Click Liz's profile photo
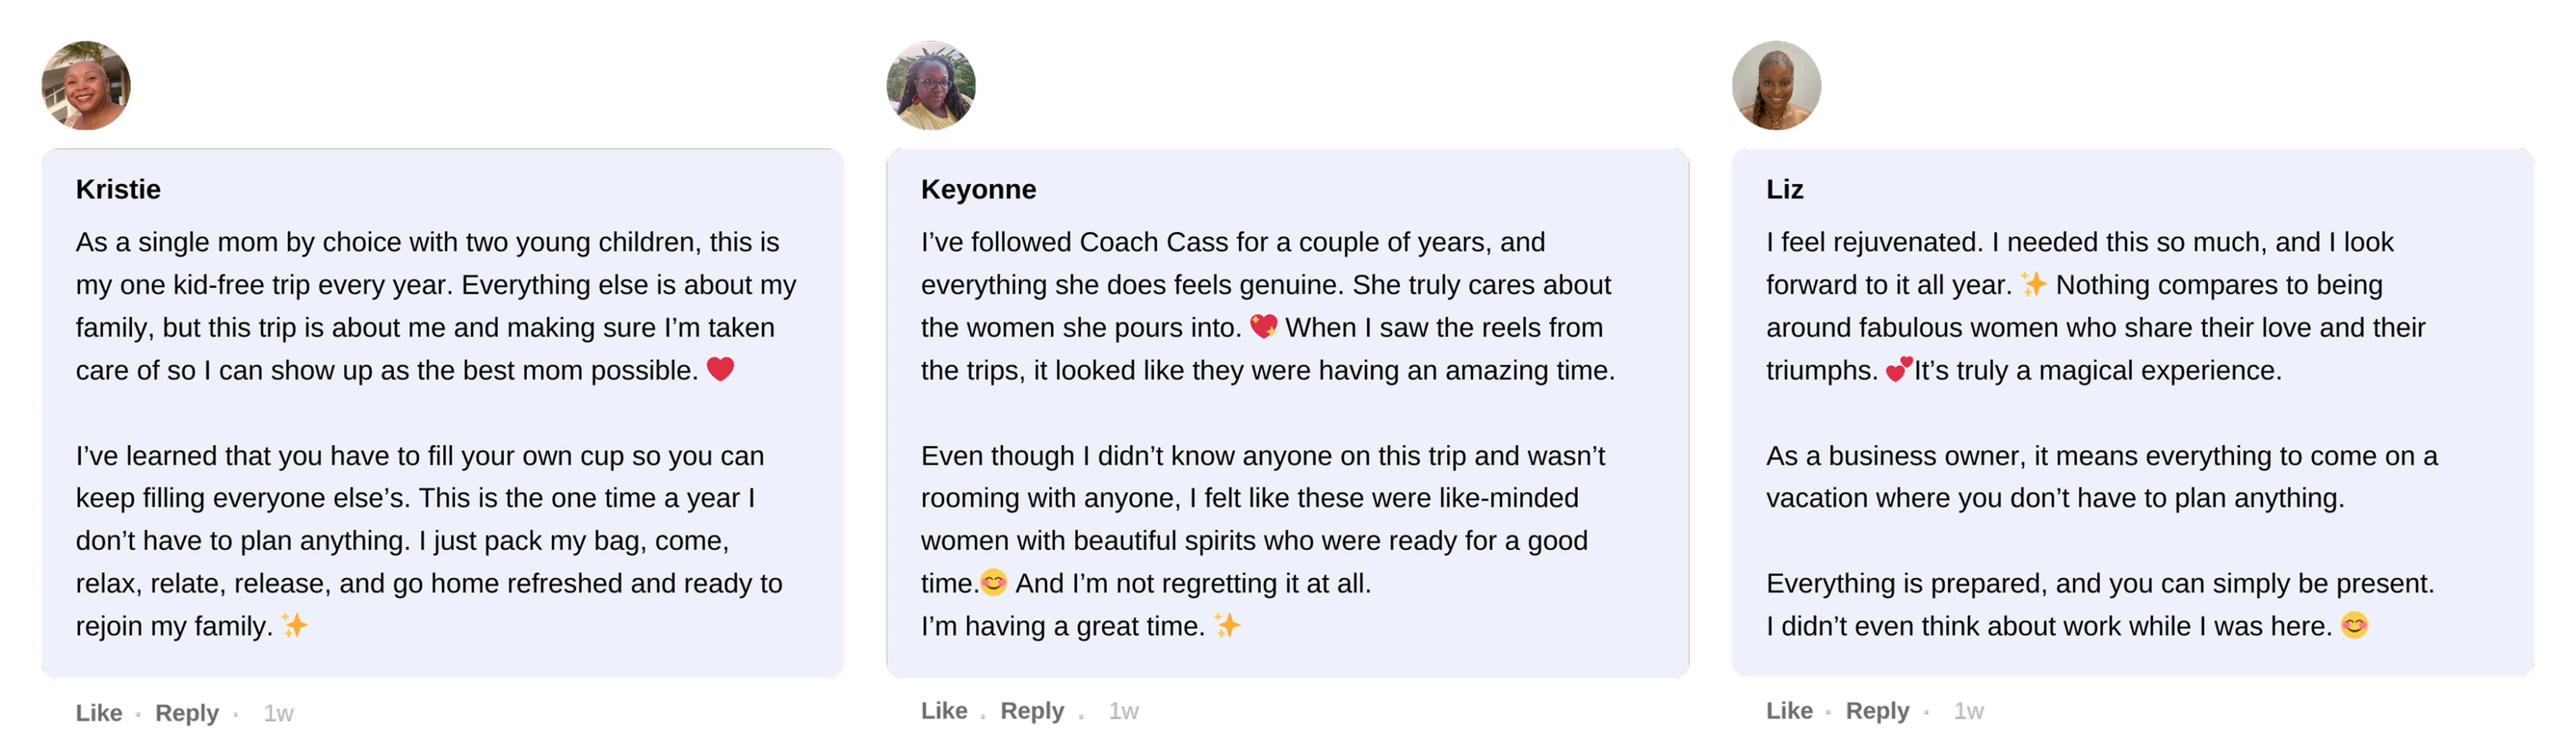The image size is (2576, 748). [x=1776, y=86]
